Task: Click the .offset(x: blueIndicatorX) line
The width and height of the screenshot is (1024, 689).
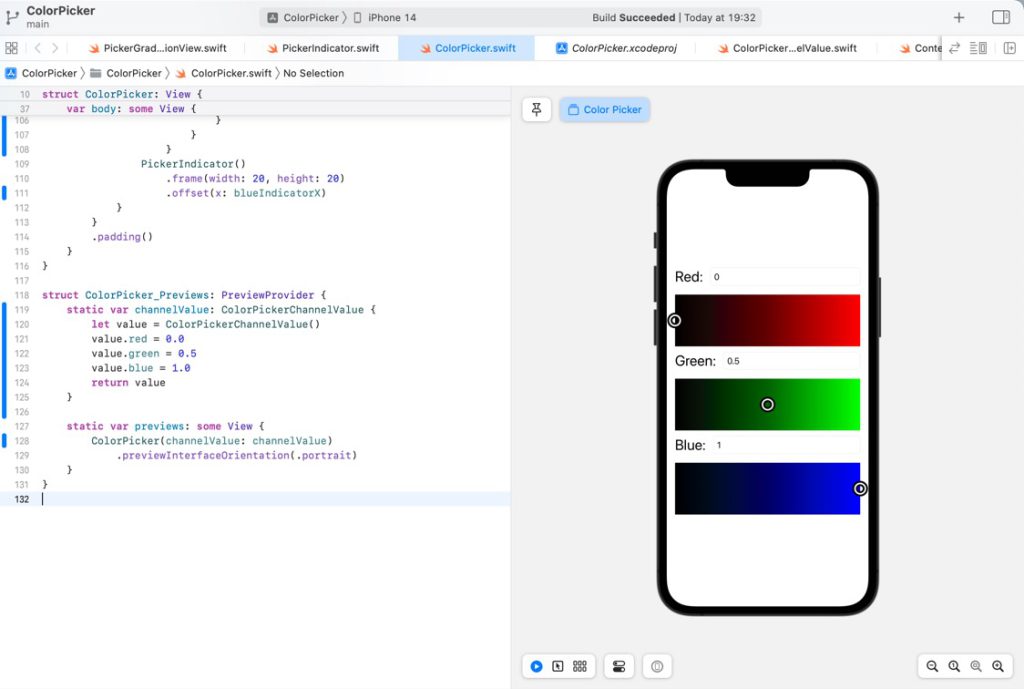Action: tap(246, 193)
